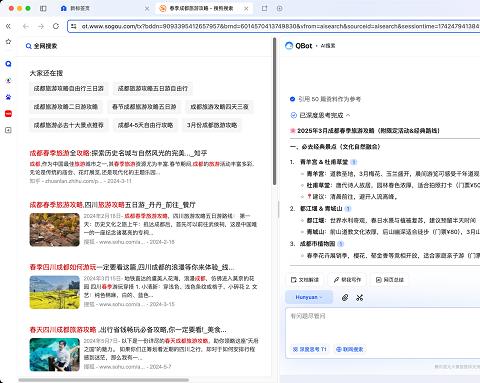Toggle 联网搜索 web search mode
The height and width of the screenshot is (383, 480).
(x=349, y=349)
